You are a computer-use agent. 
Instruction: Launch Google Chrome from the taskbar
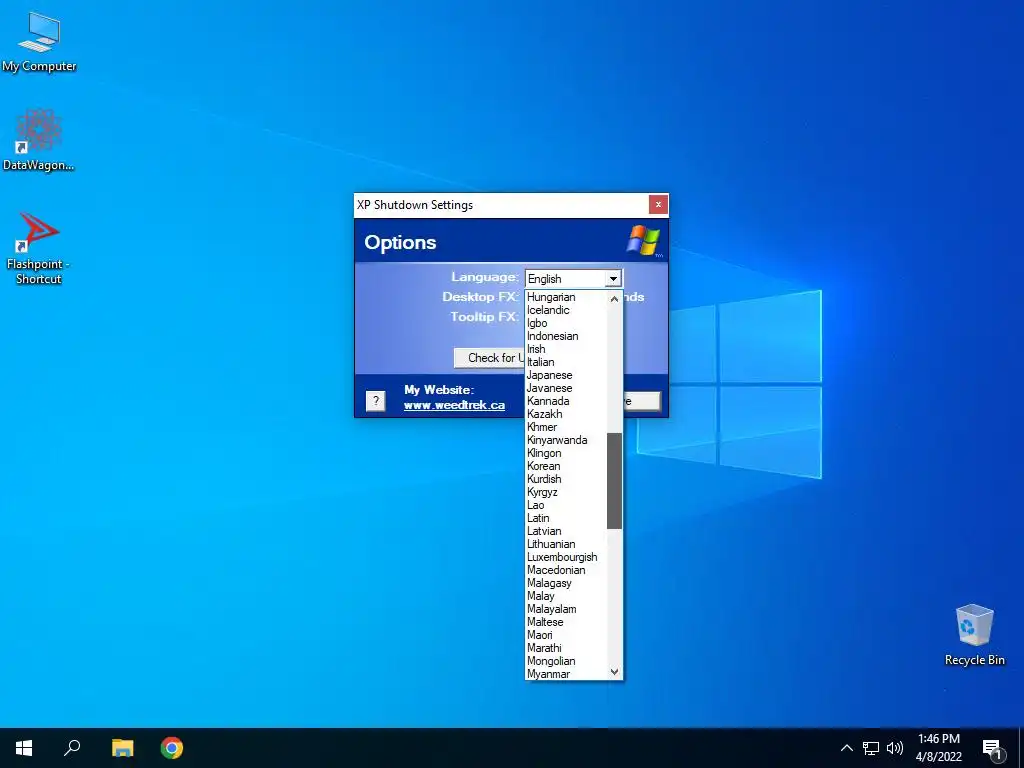click(172, 748)
